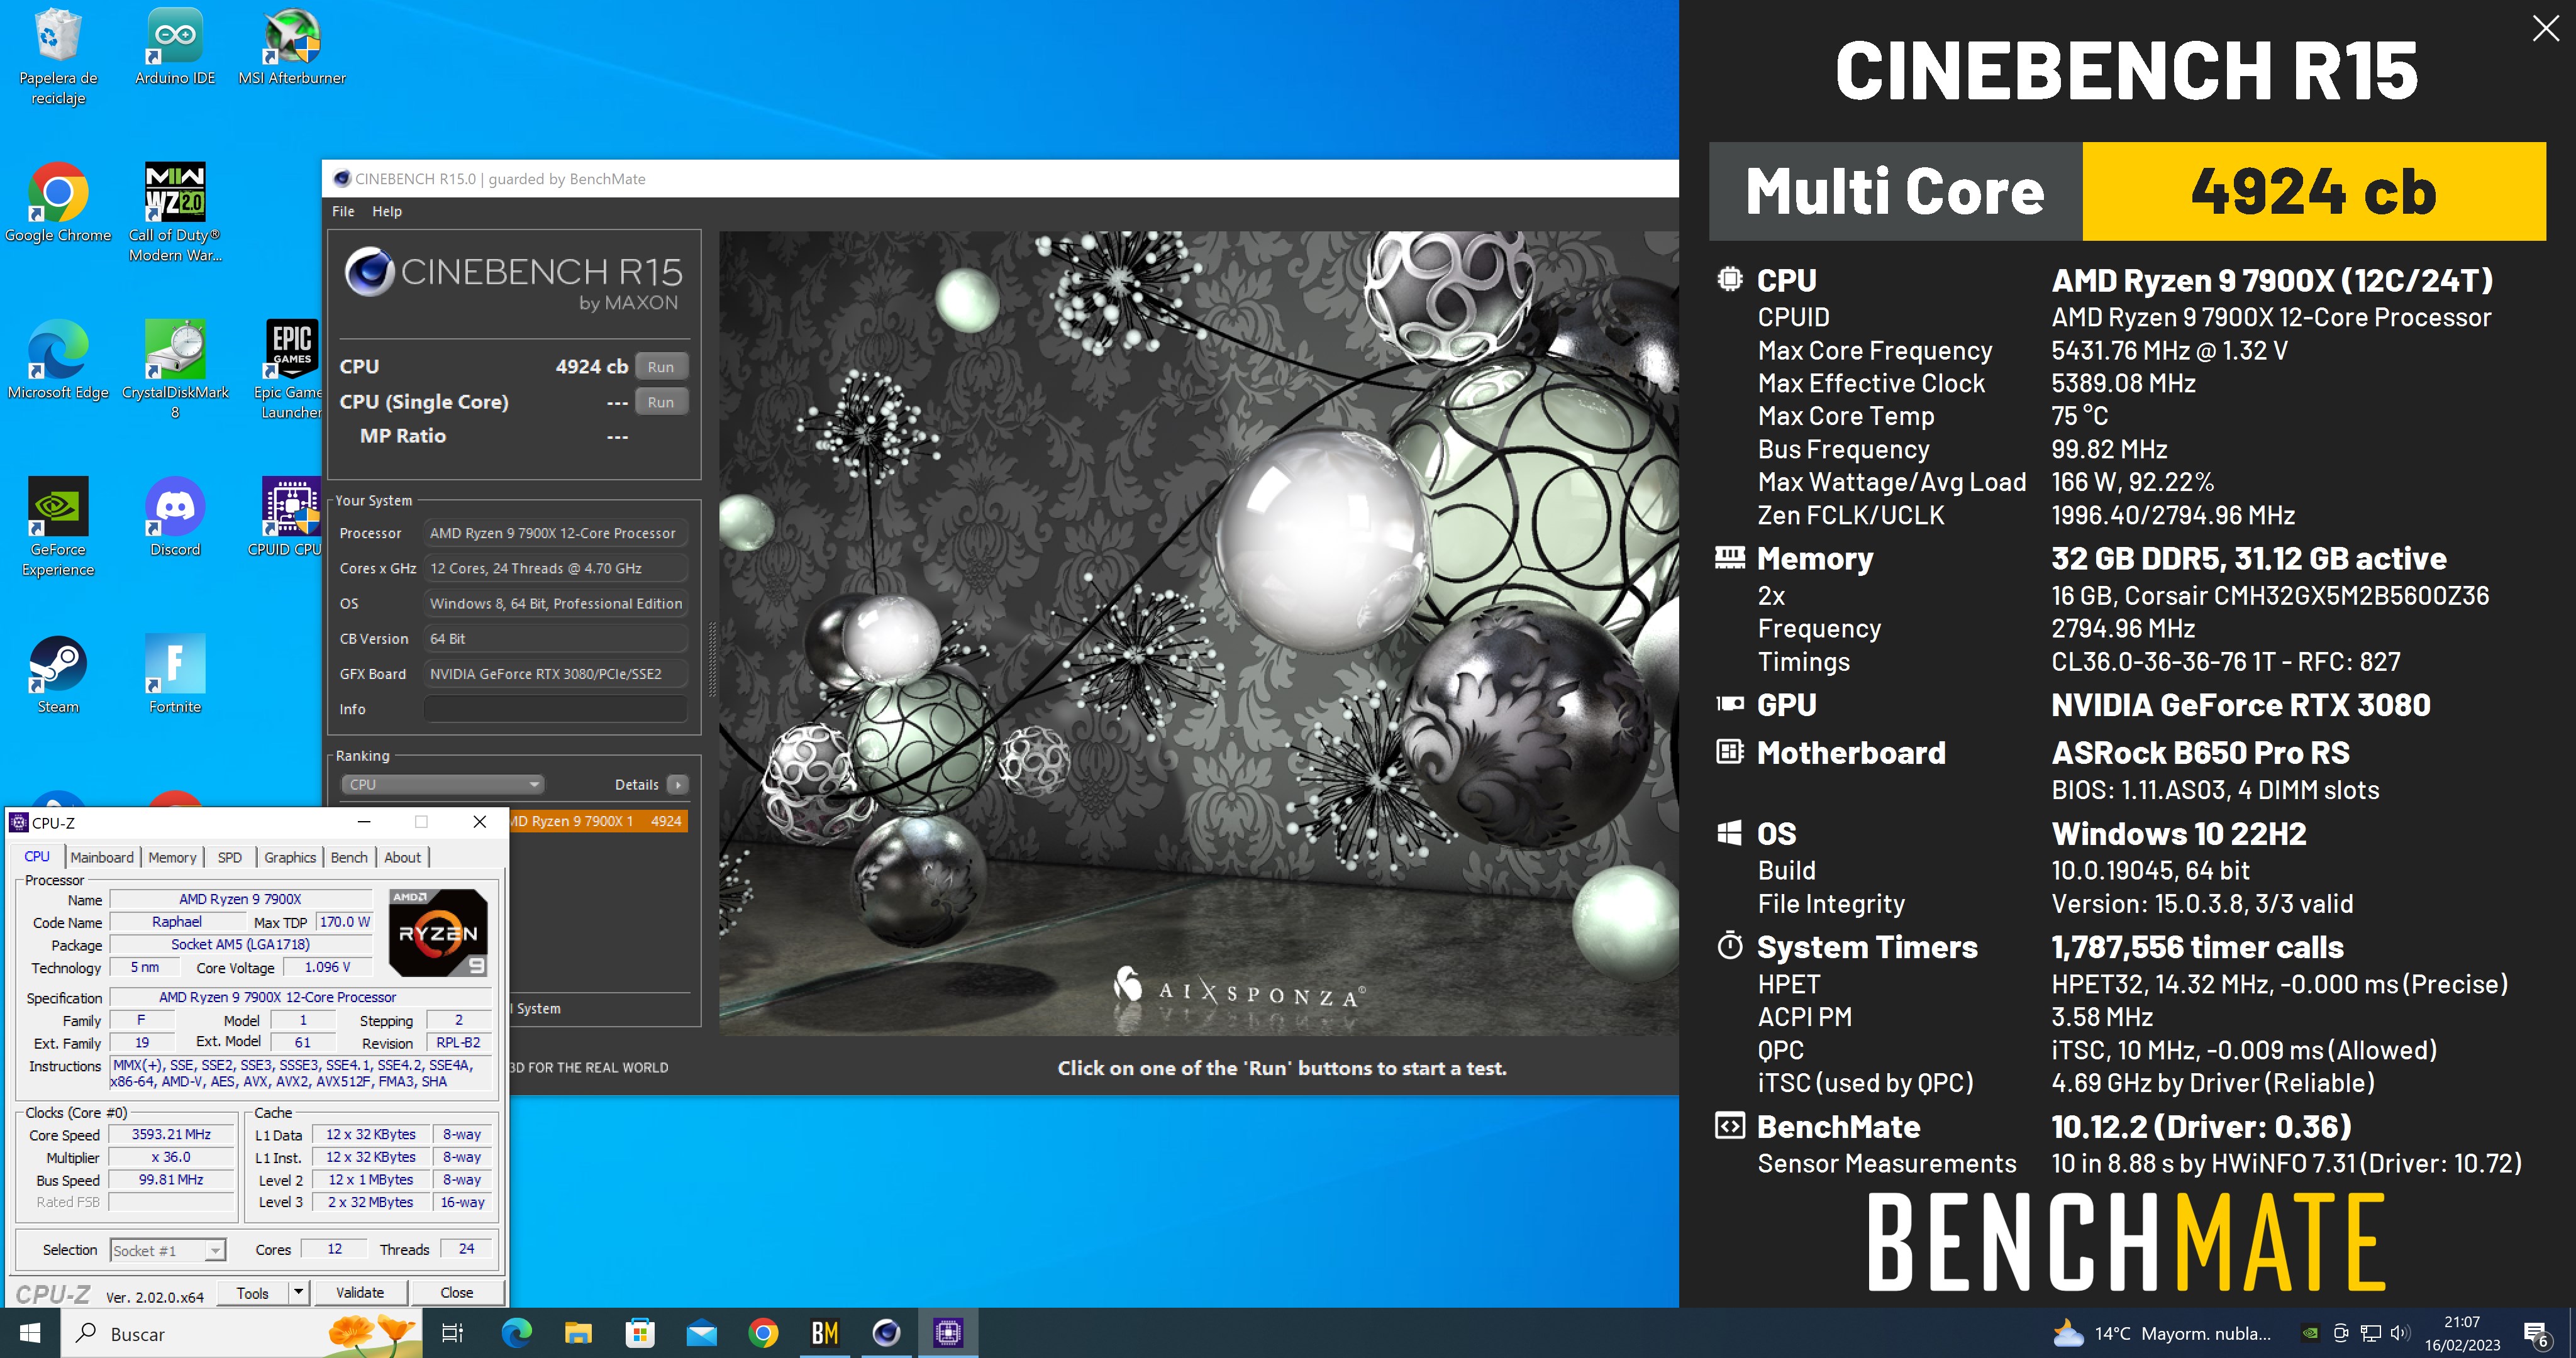Switch to CPU-Z on the taskbar

tap(948, 1333)
